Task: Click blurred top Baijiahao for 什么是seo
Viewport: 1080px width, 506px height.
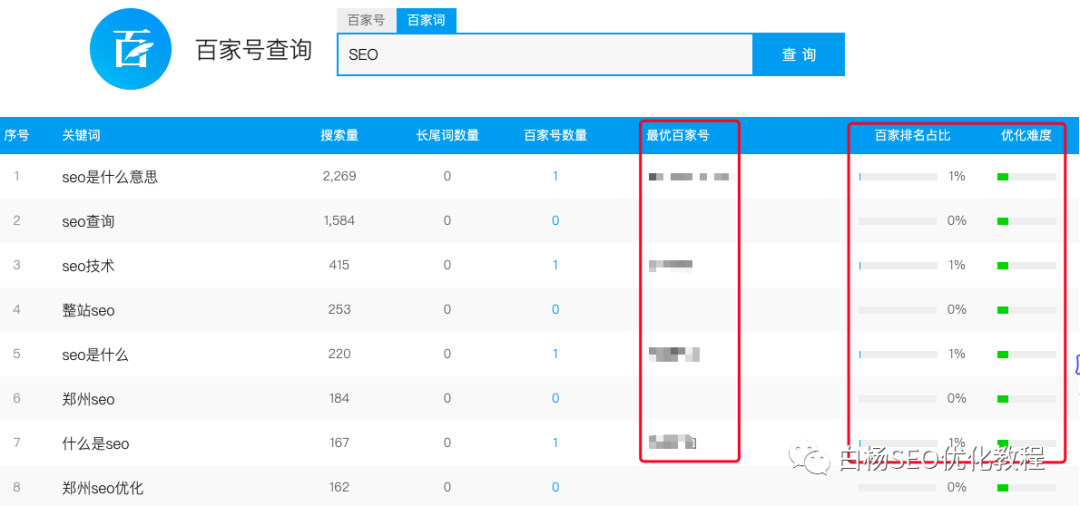Action: 673,442
